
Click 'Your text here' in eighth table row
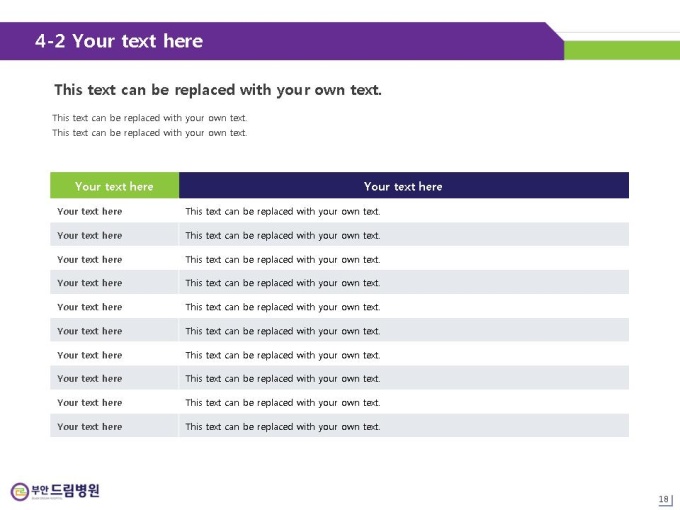click(x=90, y=379)
